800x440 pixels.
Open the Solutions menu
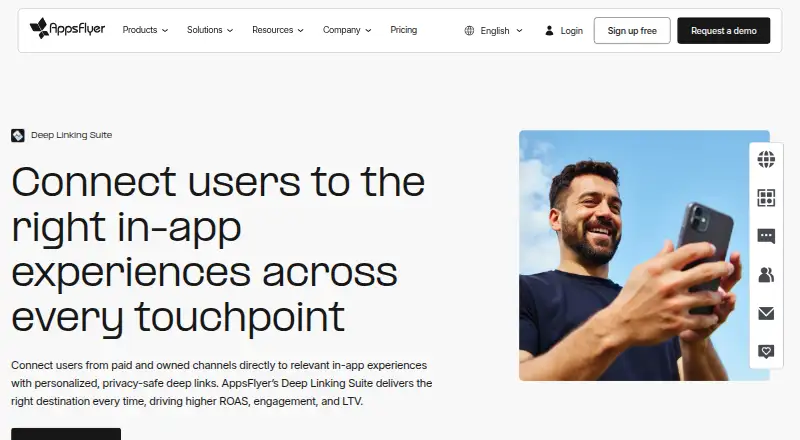[x=205, y=30]
